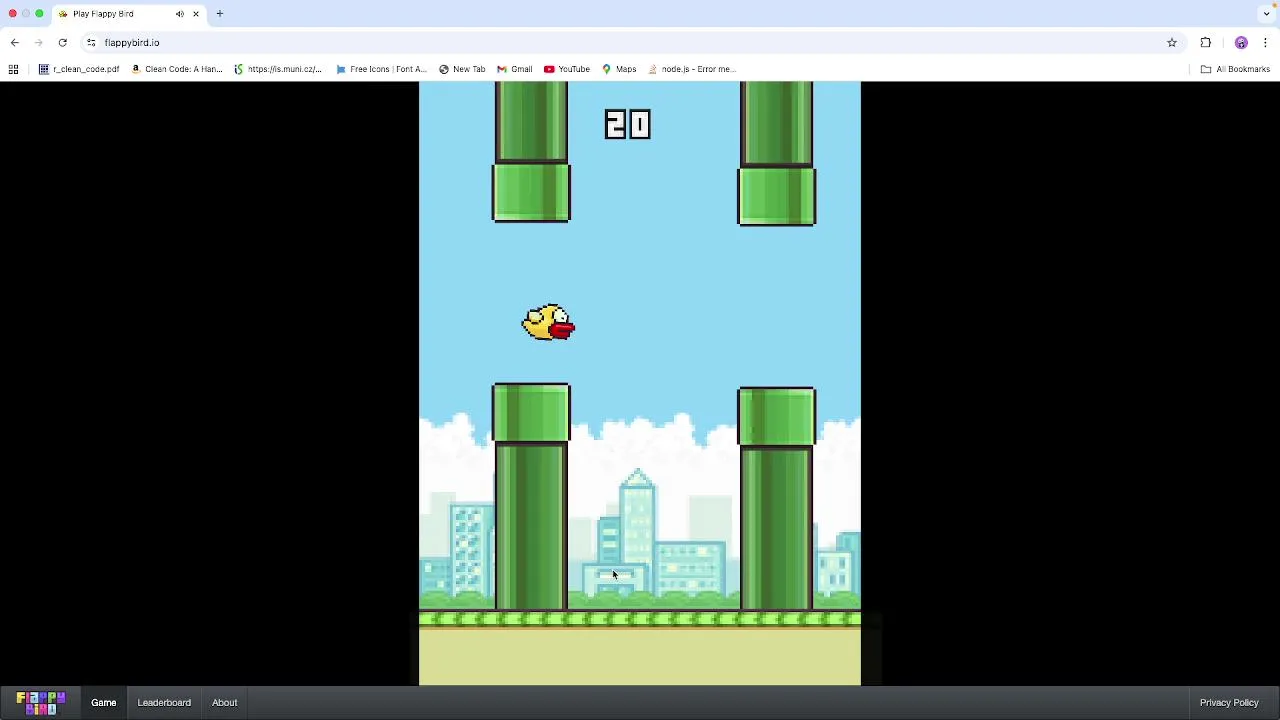
Task: Open the Free Icons | Font A... bookmark
Action: click(381, 69)
